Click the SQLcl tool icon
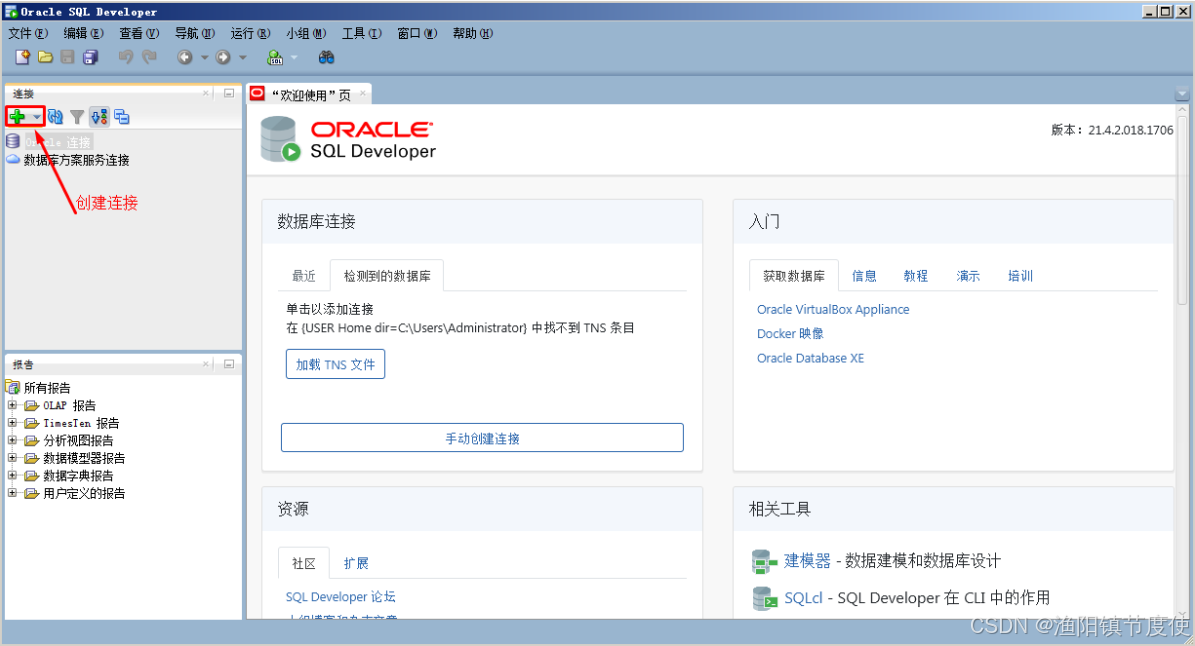Viewport: 1195px width, 646px height. [x=764, y=598]
